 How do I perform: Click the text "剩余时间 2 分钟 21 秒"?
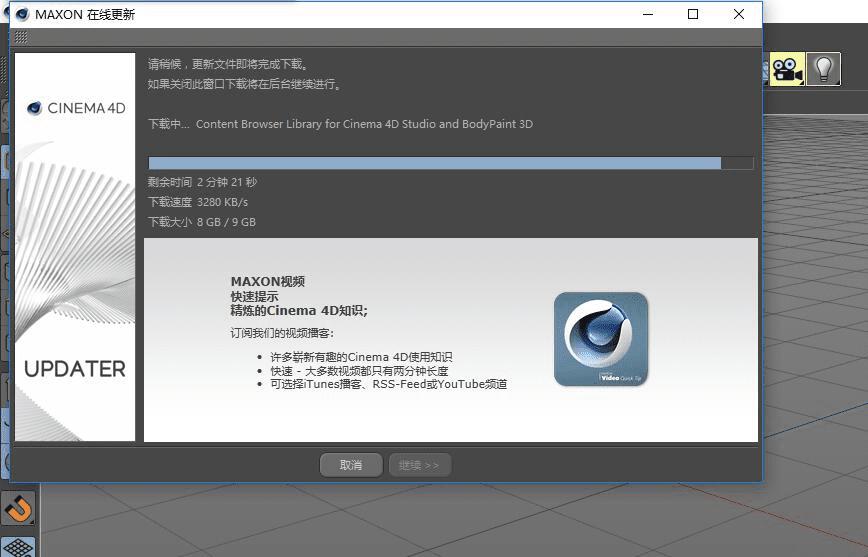pyautogui.click(x=203, y=182)
